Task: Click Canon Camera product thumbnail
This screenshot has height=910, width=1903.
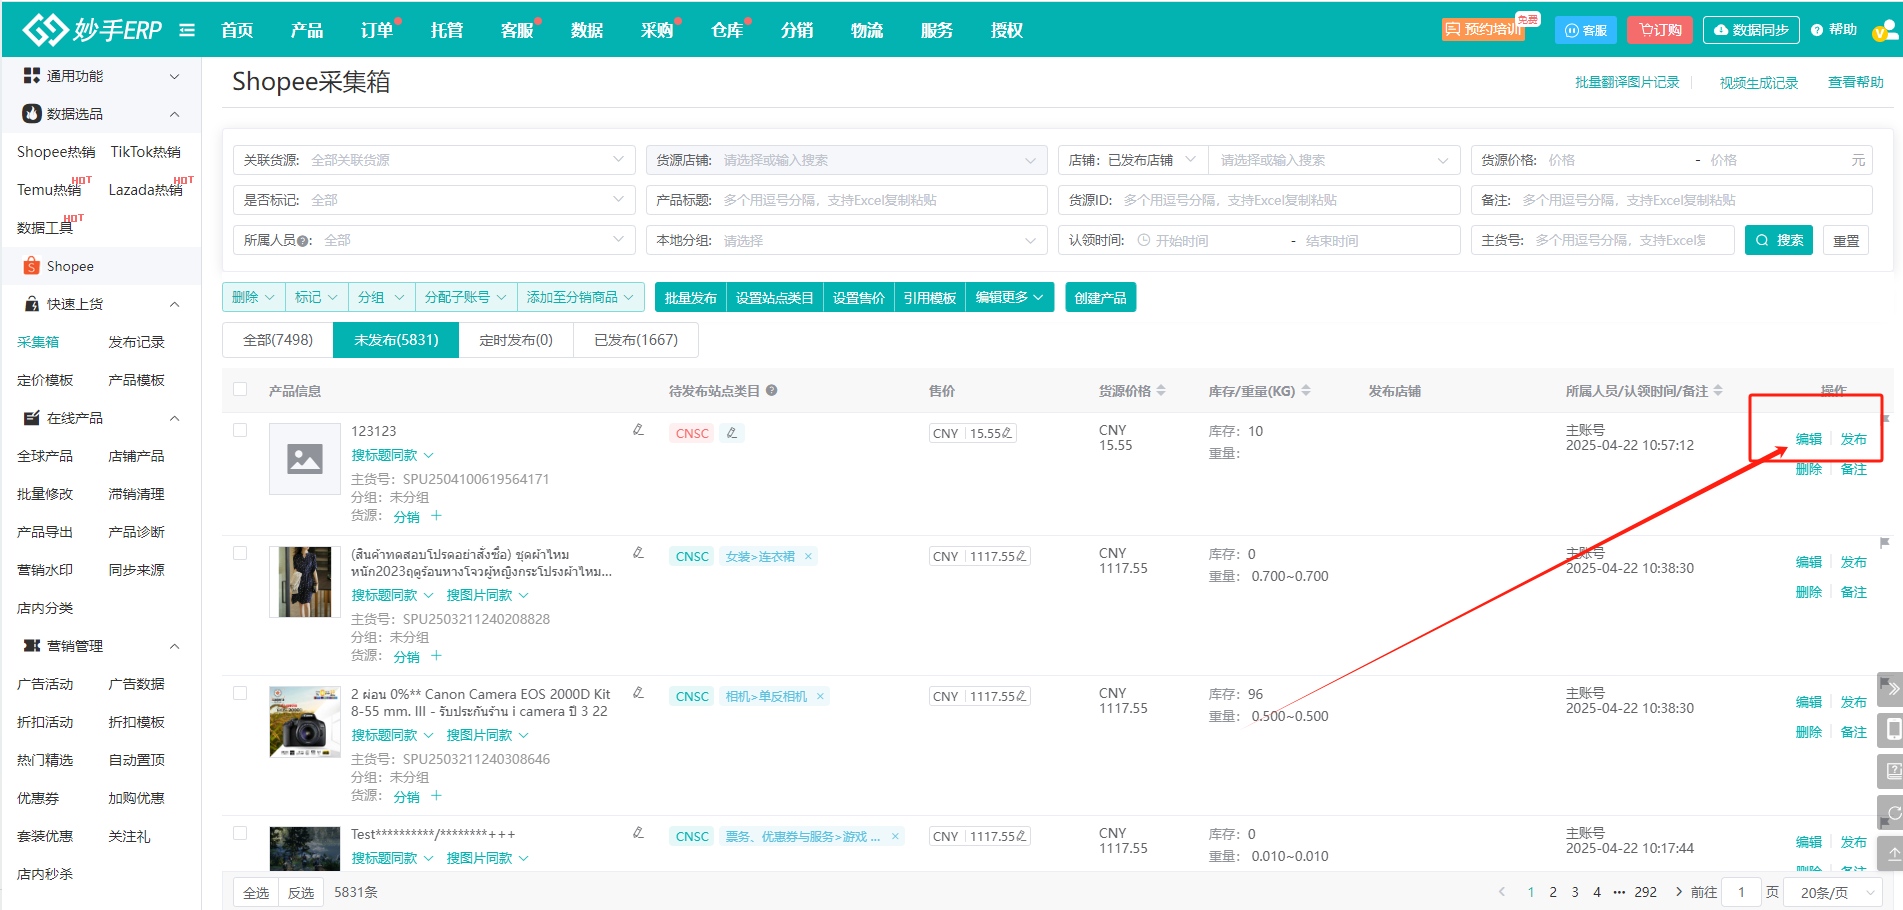Action: point(305,722)
